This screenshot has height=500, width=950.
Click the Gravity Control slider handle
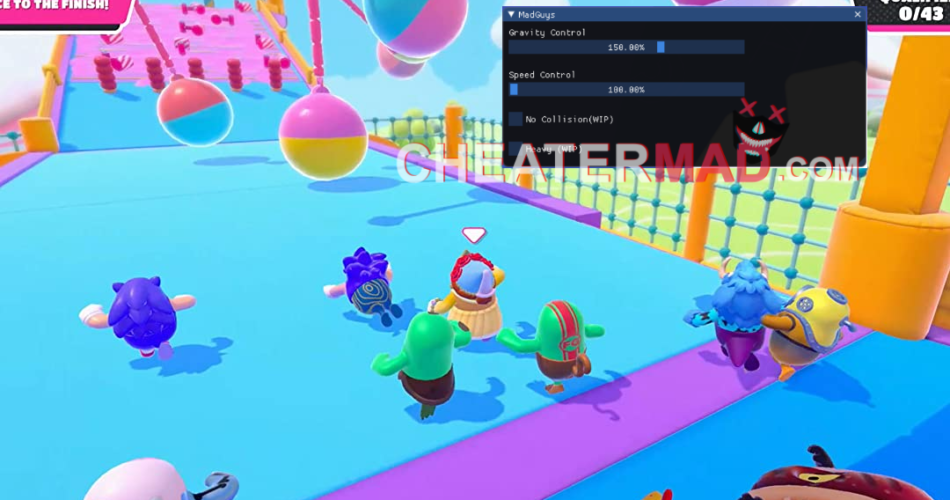661,47
